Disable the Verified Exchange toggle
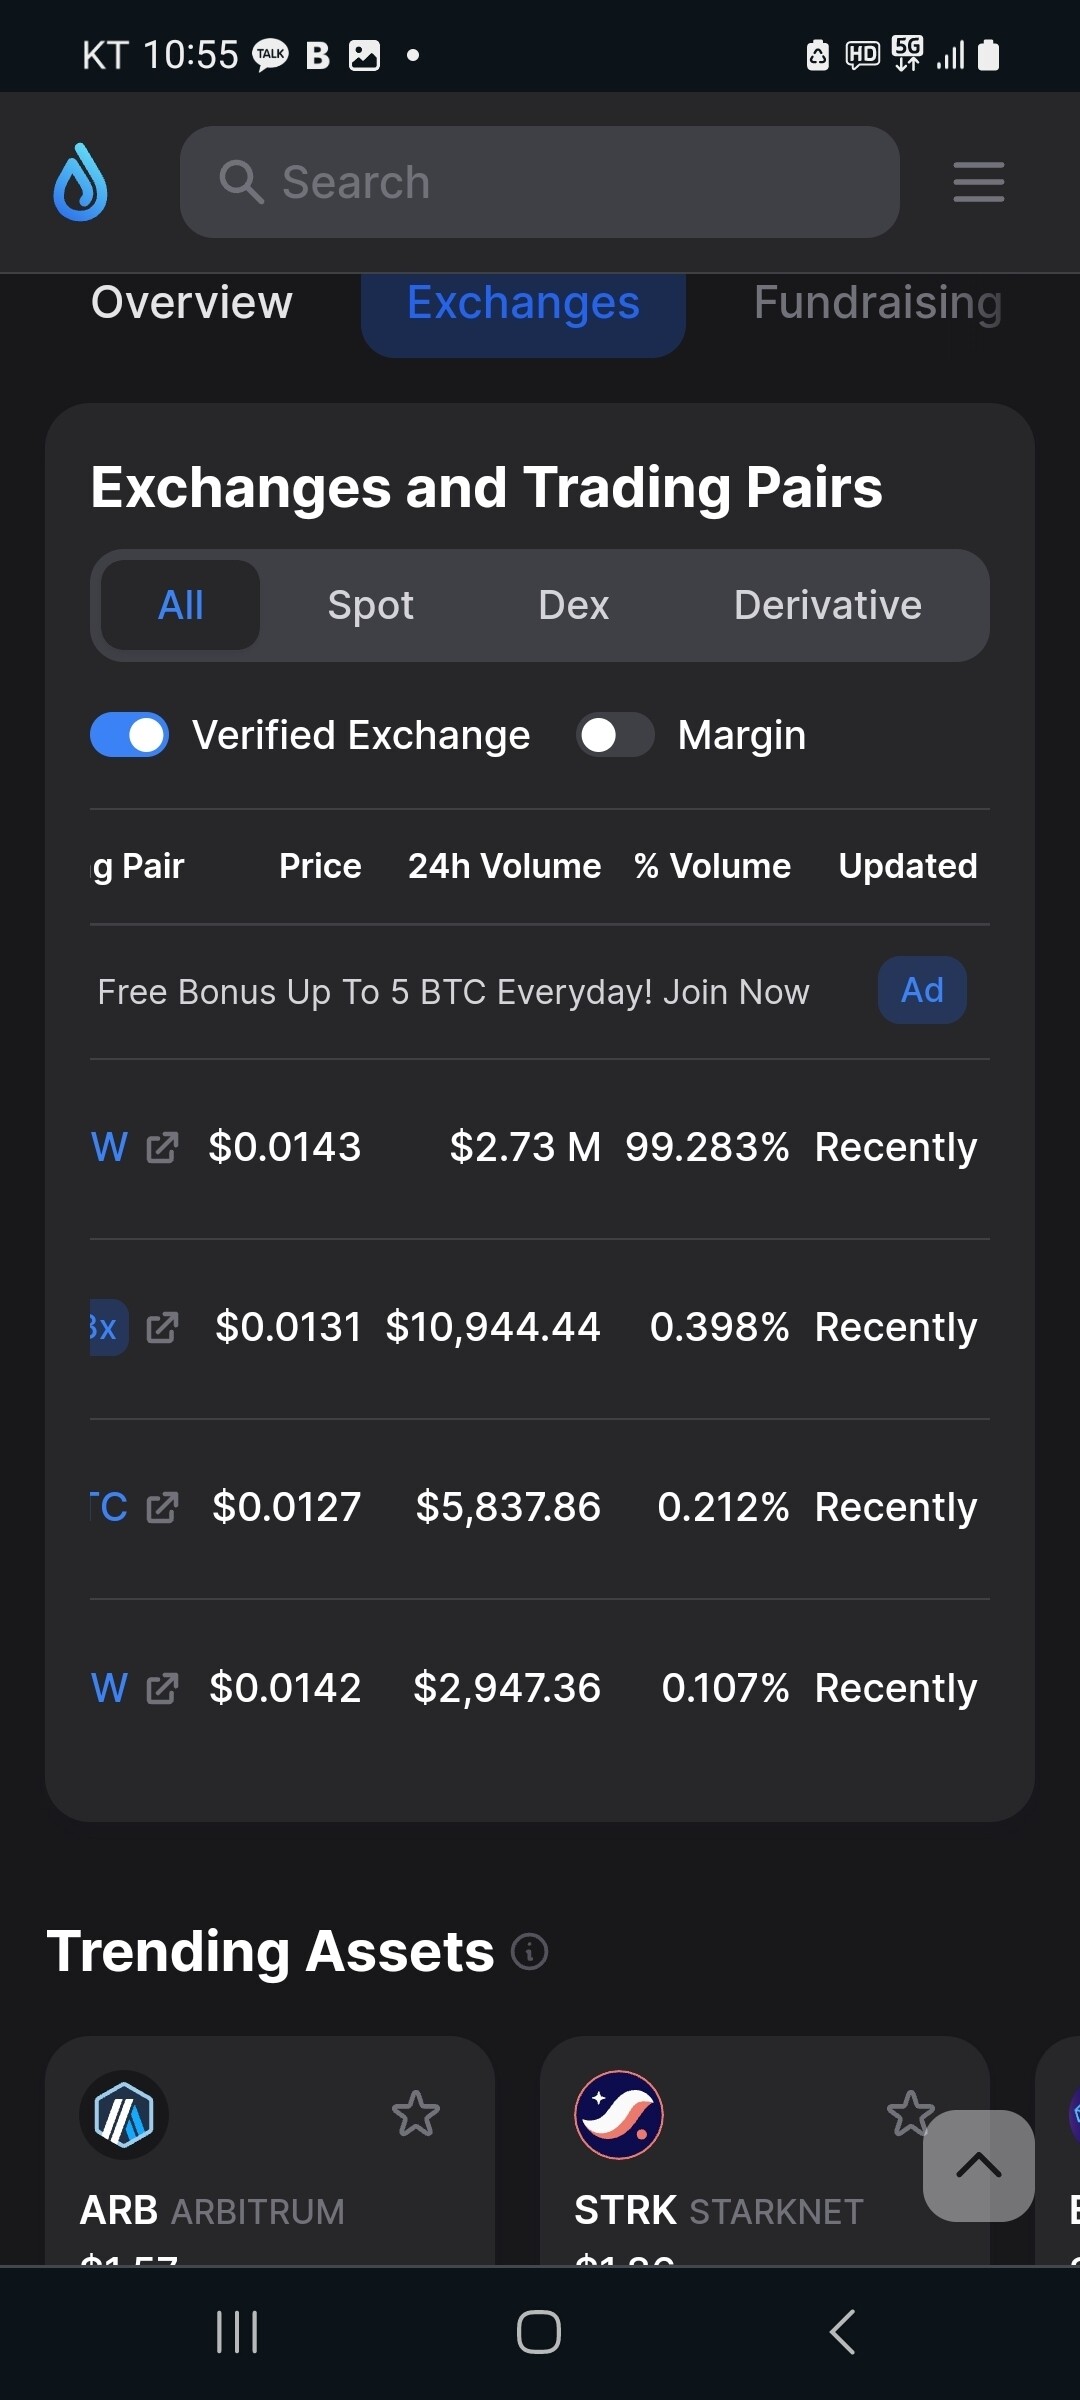 [130, 735]
